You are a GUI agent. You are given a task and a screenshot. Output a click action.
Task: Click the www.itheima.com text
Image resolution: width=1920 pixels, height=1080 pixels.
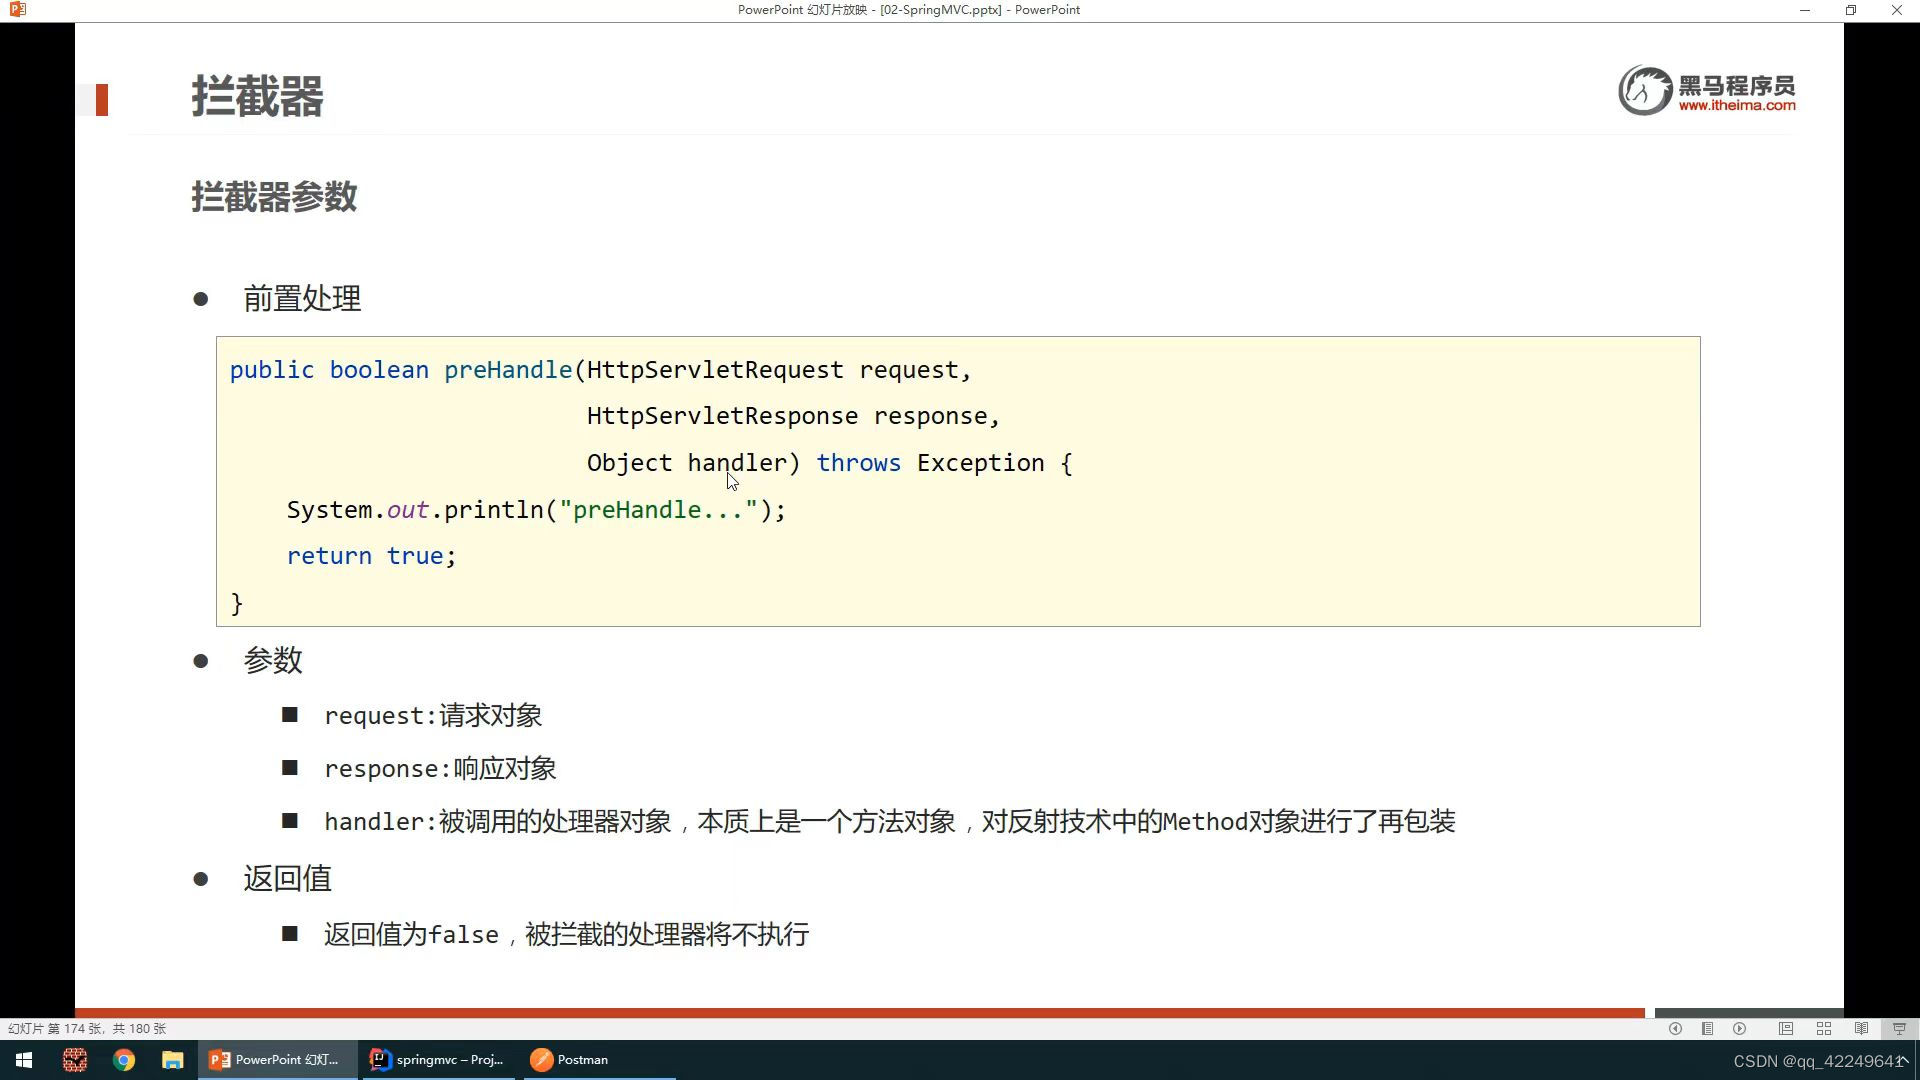coord(1737,105)
